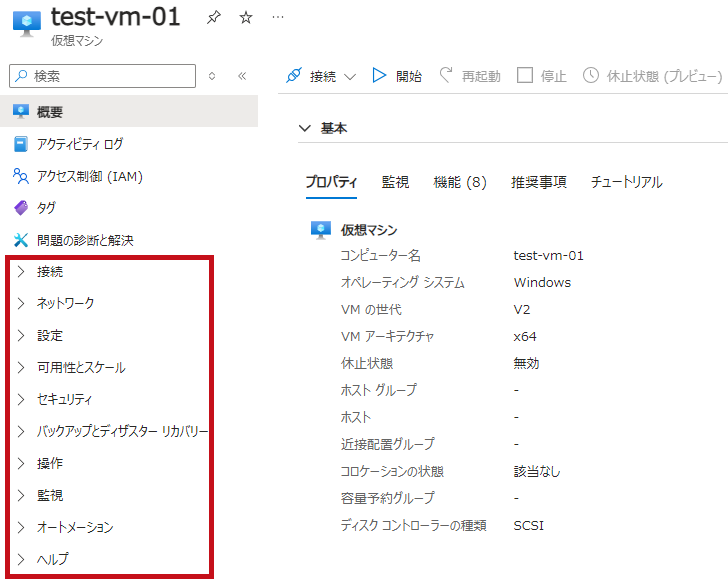Click computer name value test-vm-01

pyautogui.click(x=548, y=256)
